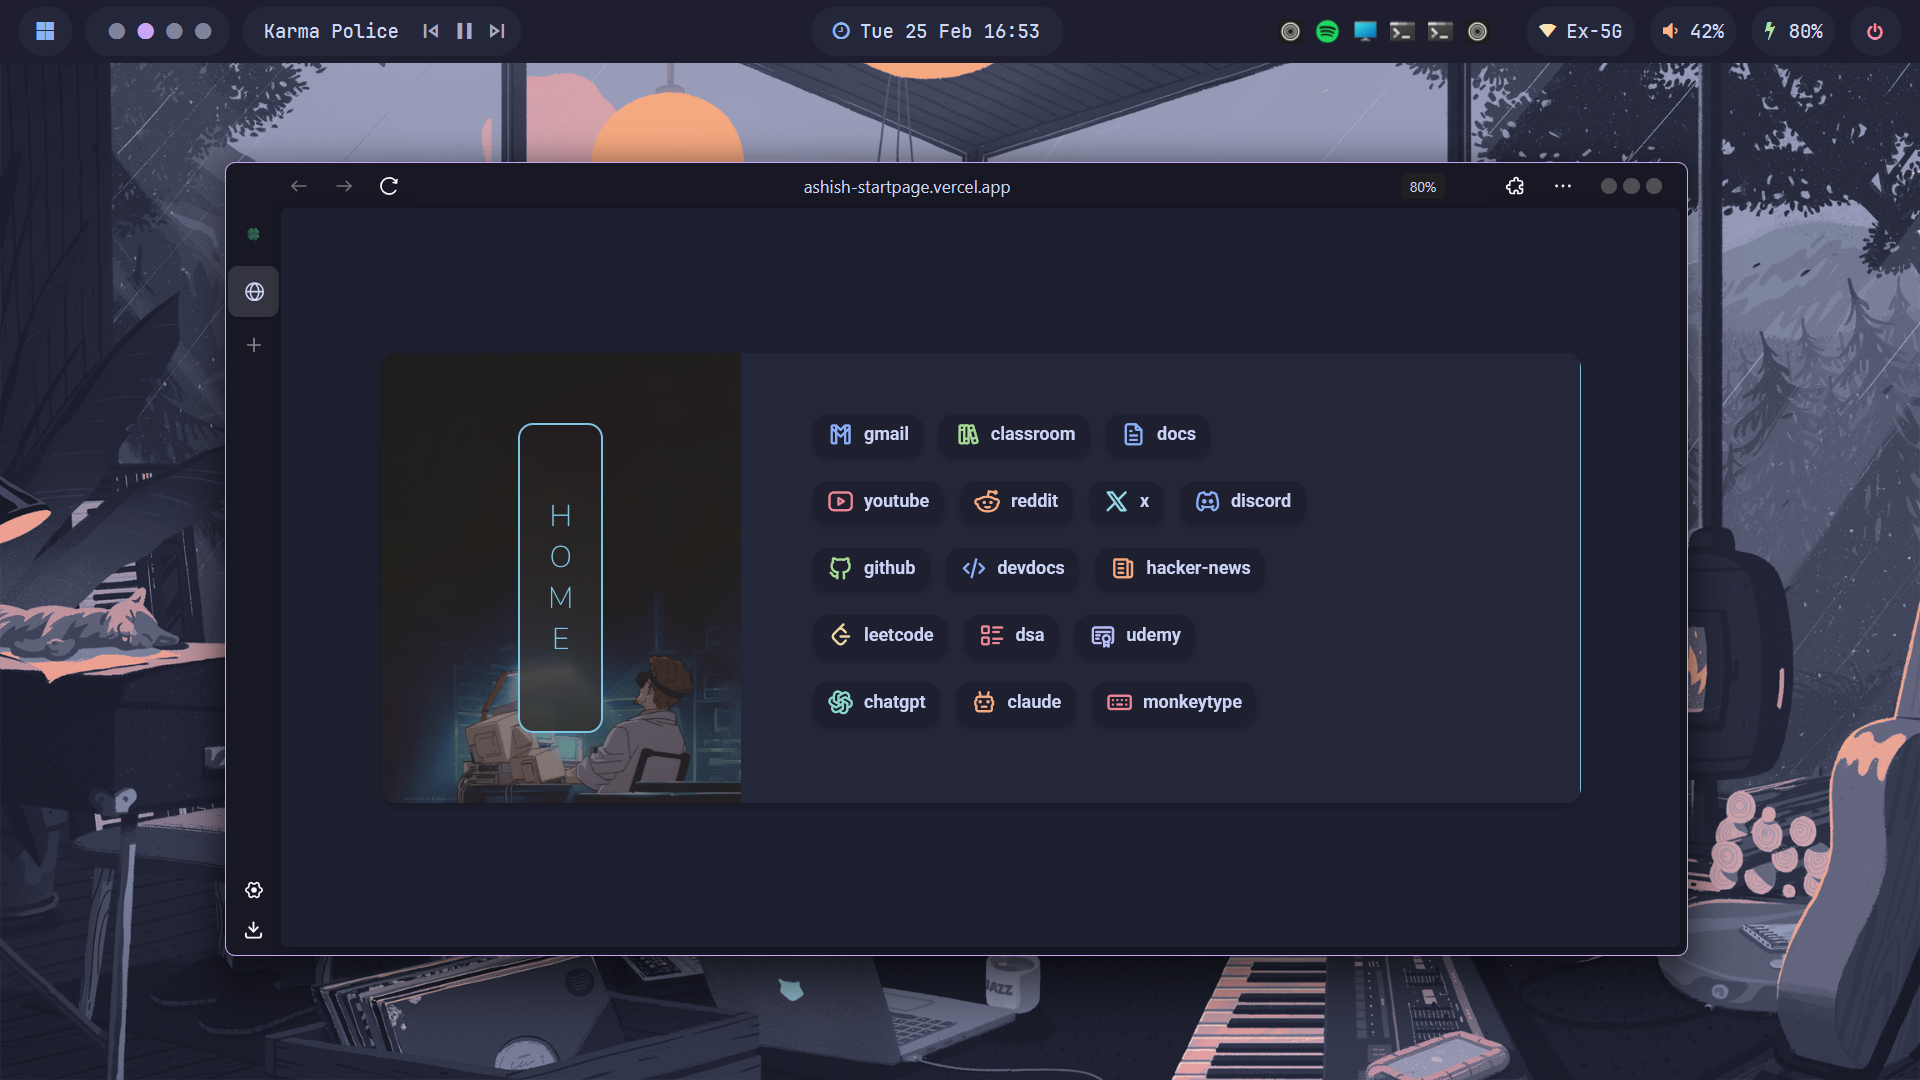
Task: Open the downloads icon in the sidebar
Action: pyautogui.click(x=254, y=930)
